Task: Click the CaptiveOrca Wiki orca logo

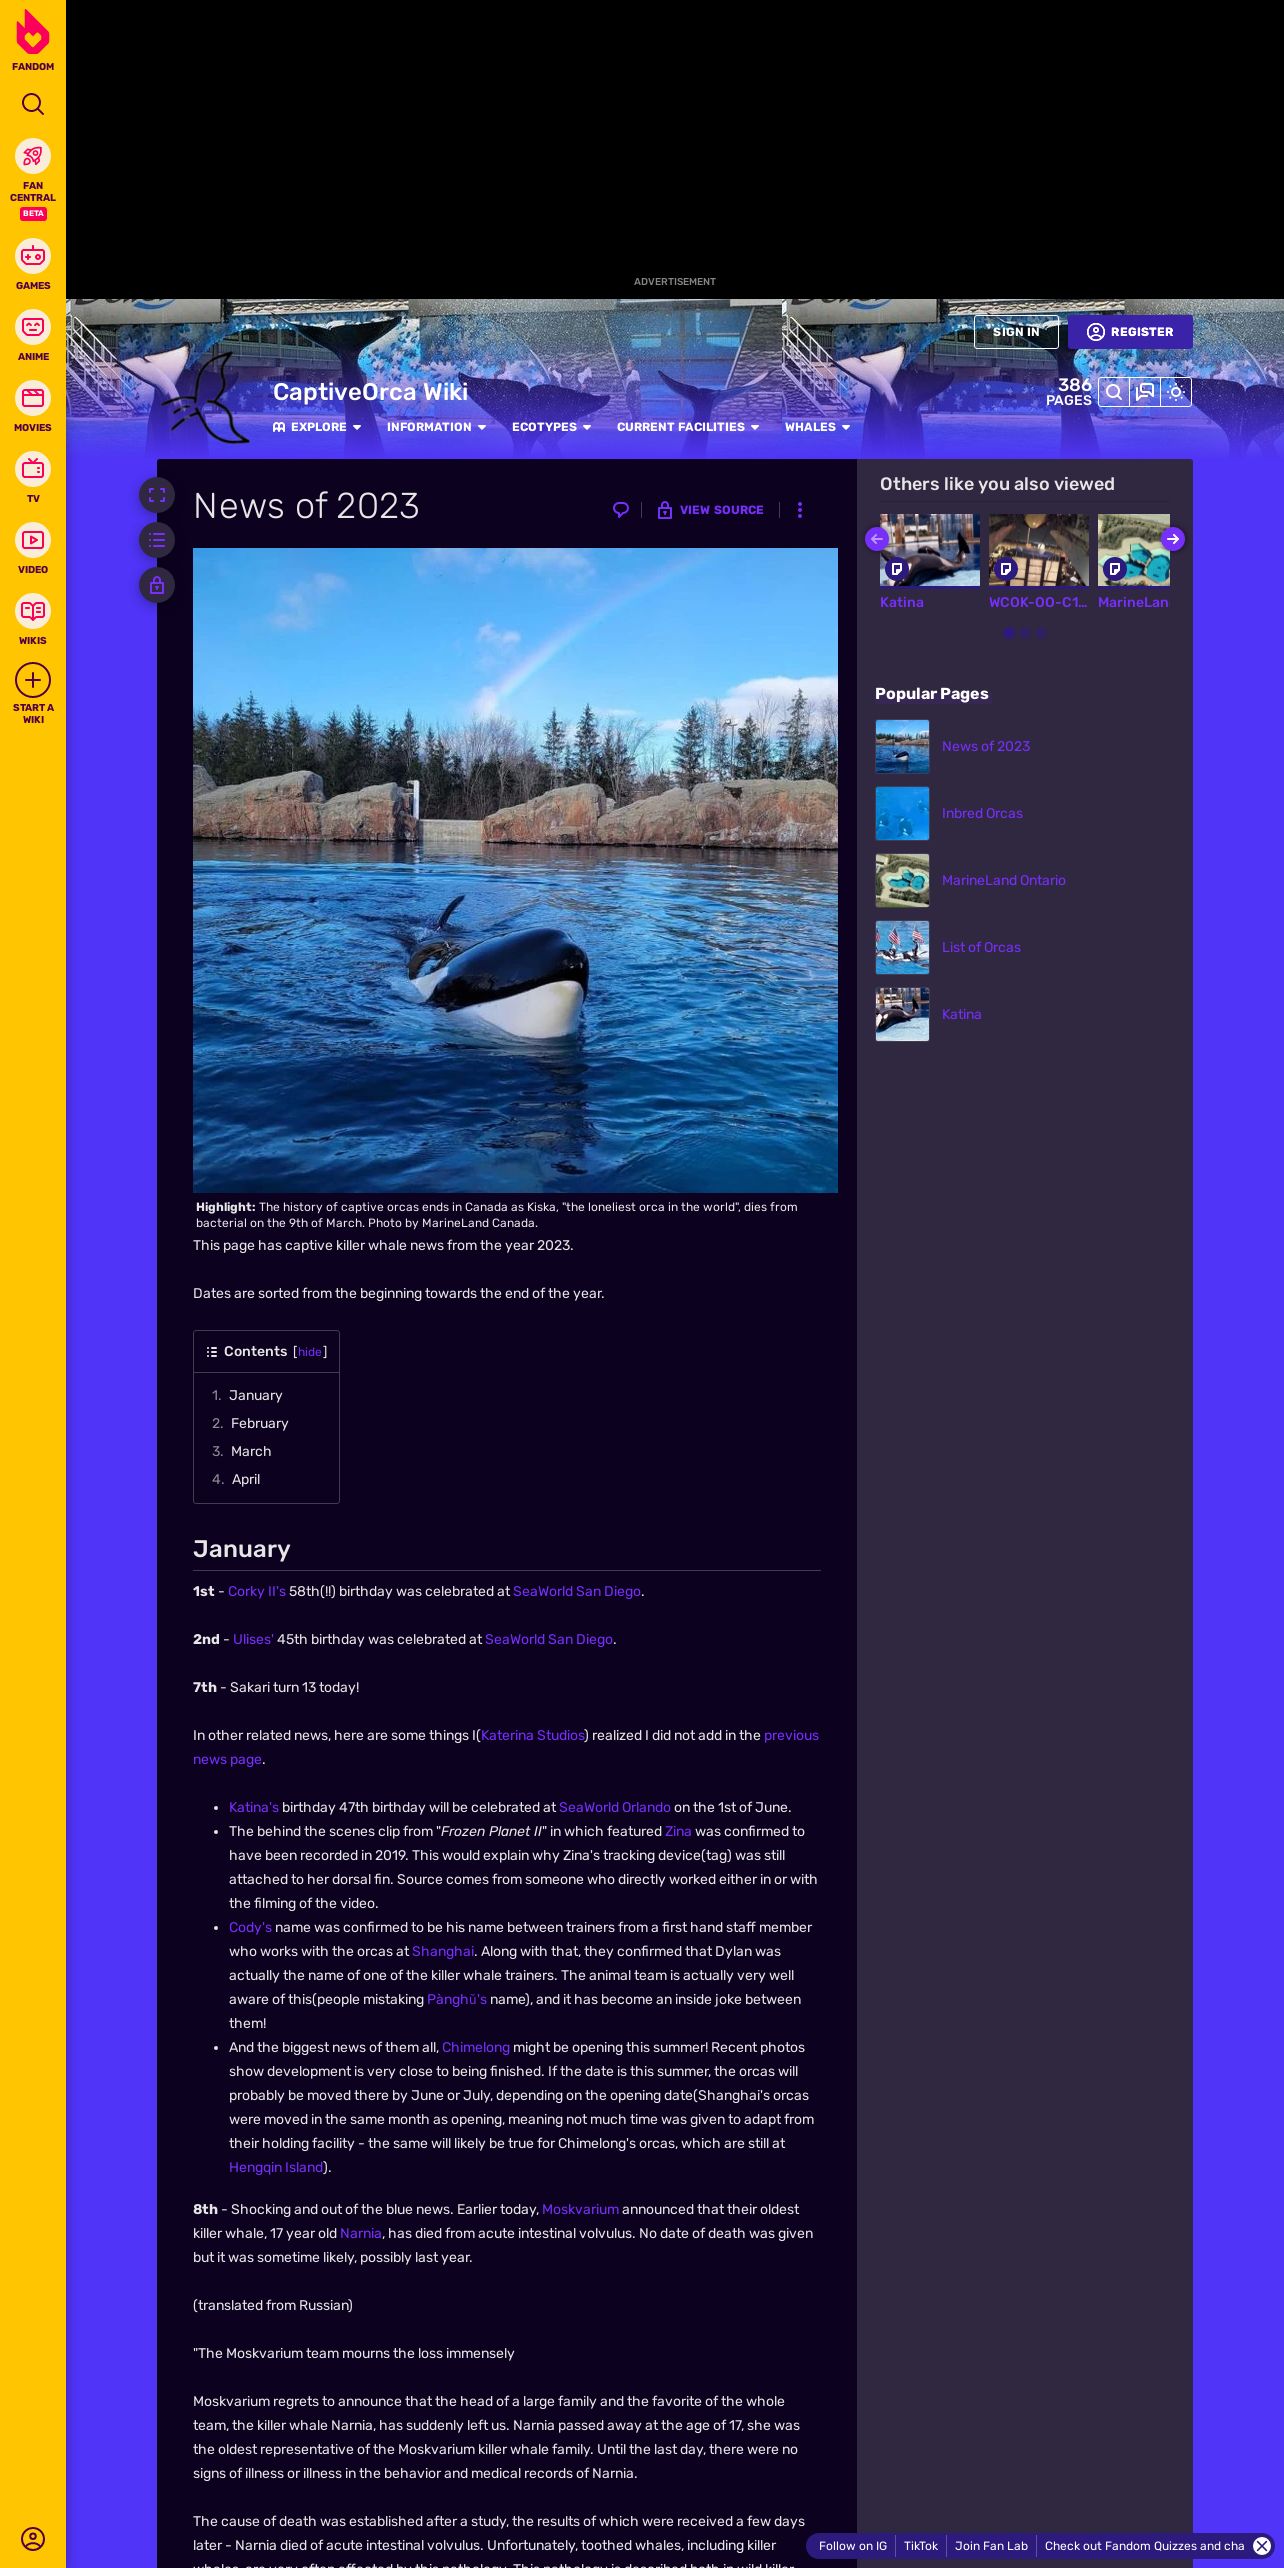Action: [205, 397]
